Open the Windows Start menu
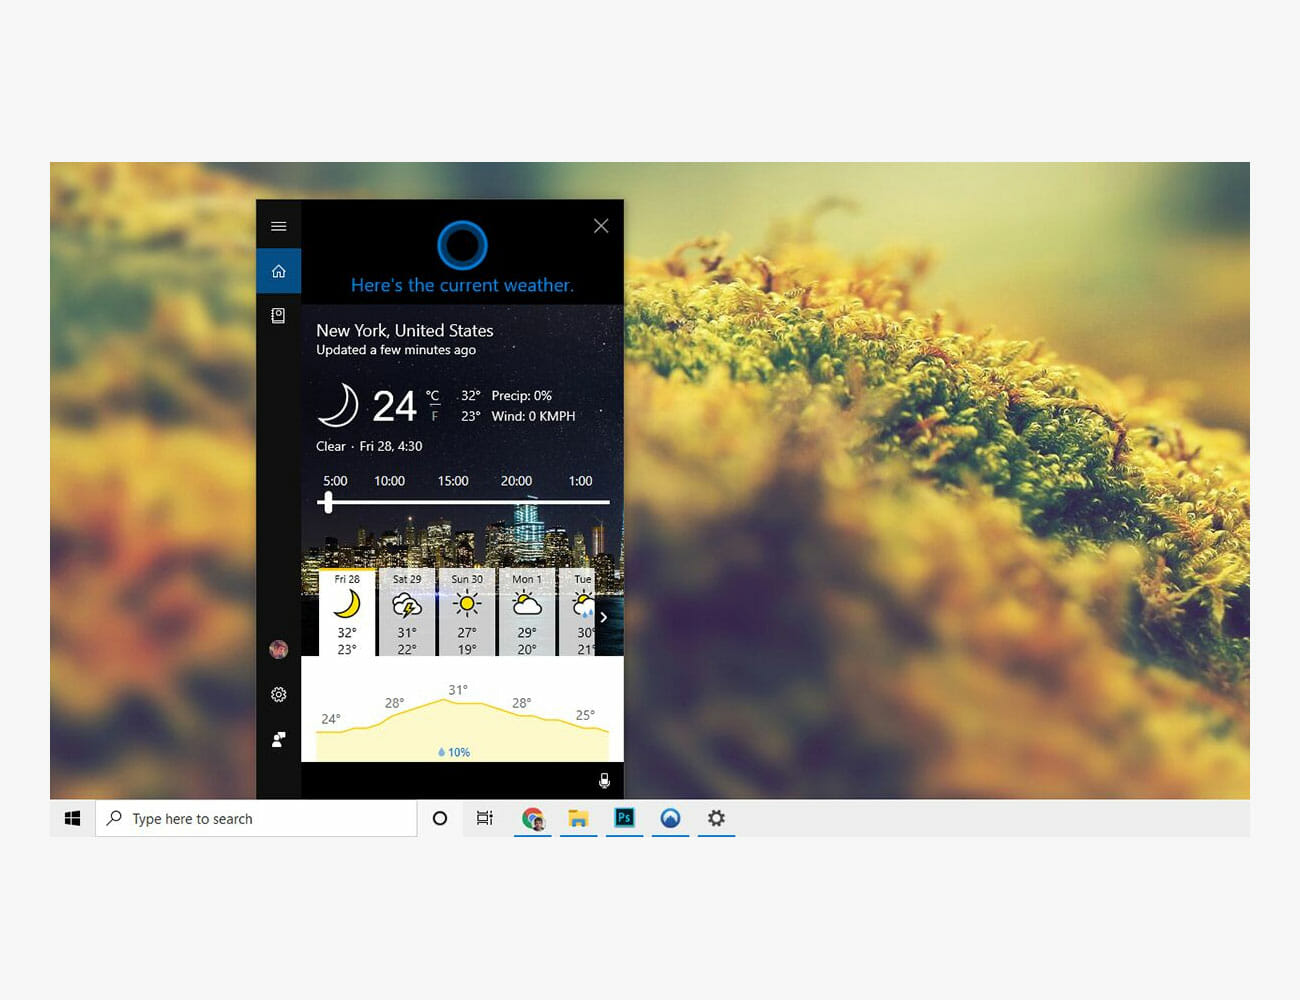 click(72, 818)
